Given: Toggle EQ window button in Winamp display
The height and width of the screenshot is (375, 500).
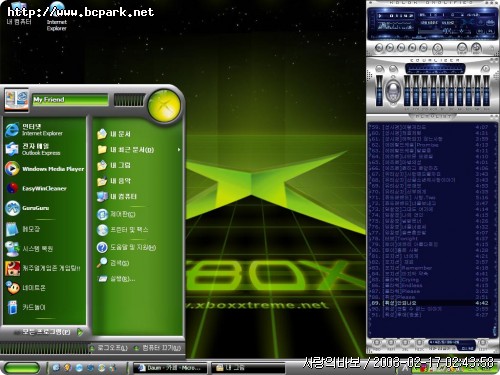Looking at the screenshot, I should coord(480,31).
